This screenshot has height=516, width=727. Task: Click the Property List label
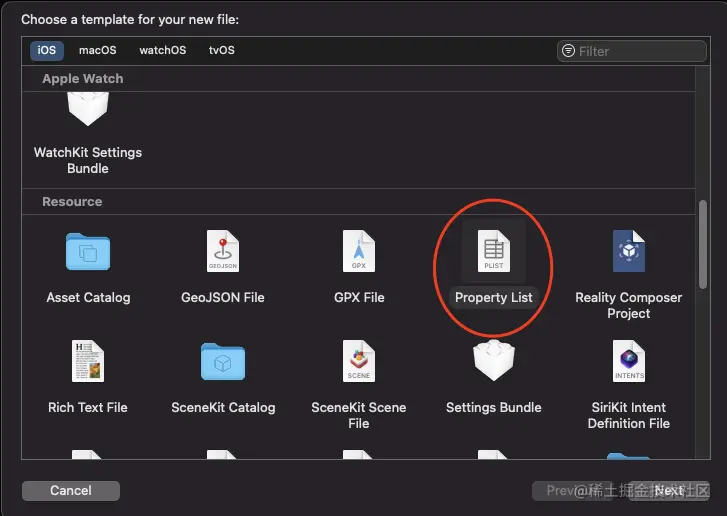click(494, 298)
